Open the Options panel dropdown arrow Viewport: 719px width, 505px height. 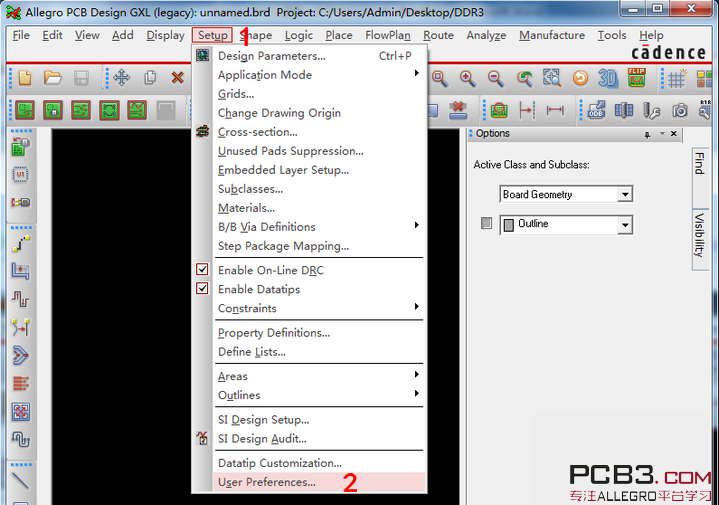[662, 133]
